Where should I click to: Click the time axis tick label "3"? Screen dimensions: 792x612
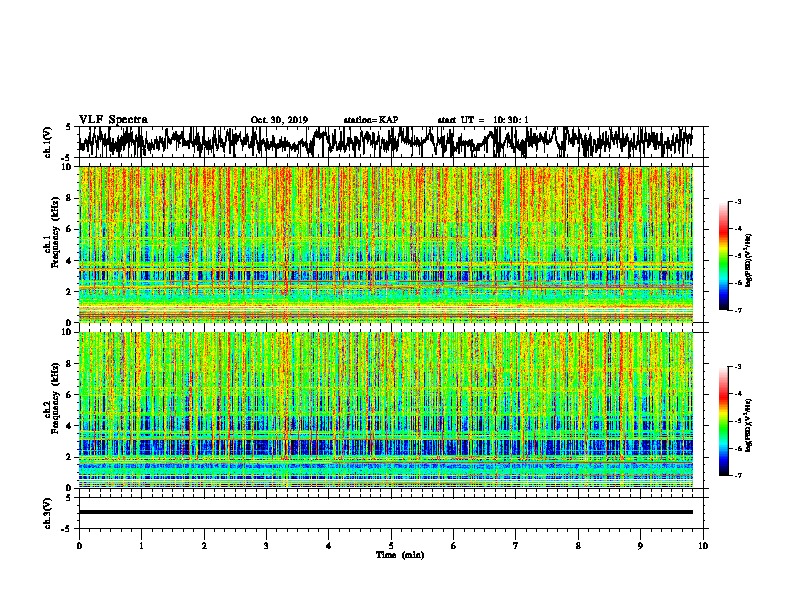pyautogui.click(x=266, y=546)
